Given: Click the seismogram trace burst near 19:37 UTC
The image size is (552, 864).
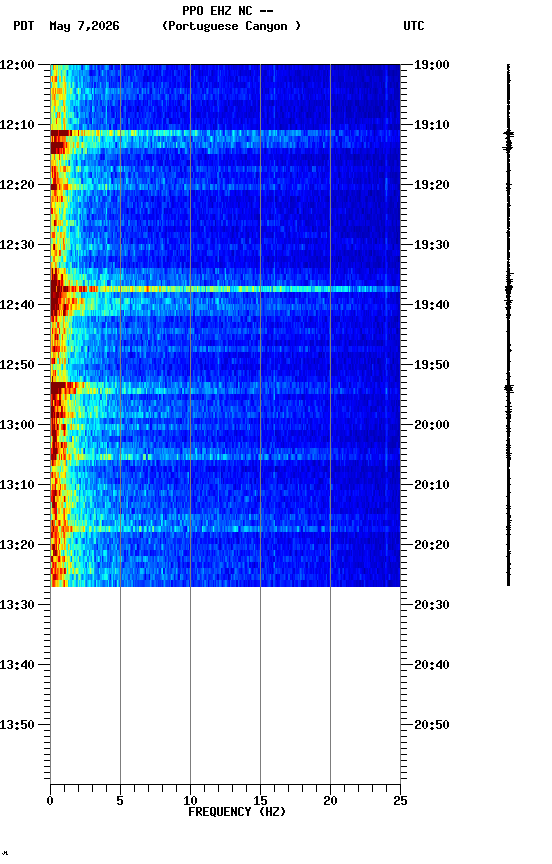Looking at the screenshot, I should pos(508,289).
